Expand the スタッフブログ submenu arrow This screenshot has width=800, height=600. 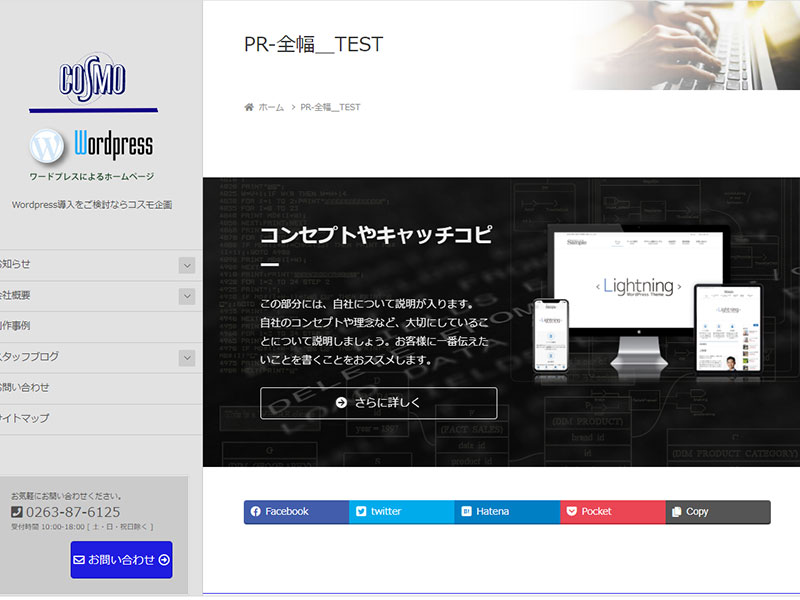(187, 357)
